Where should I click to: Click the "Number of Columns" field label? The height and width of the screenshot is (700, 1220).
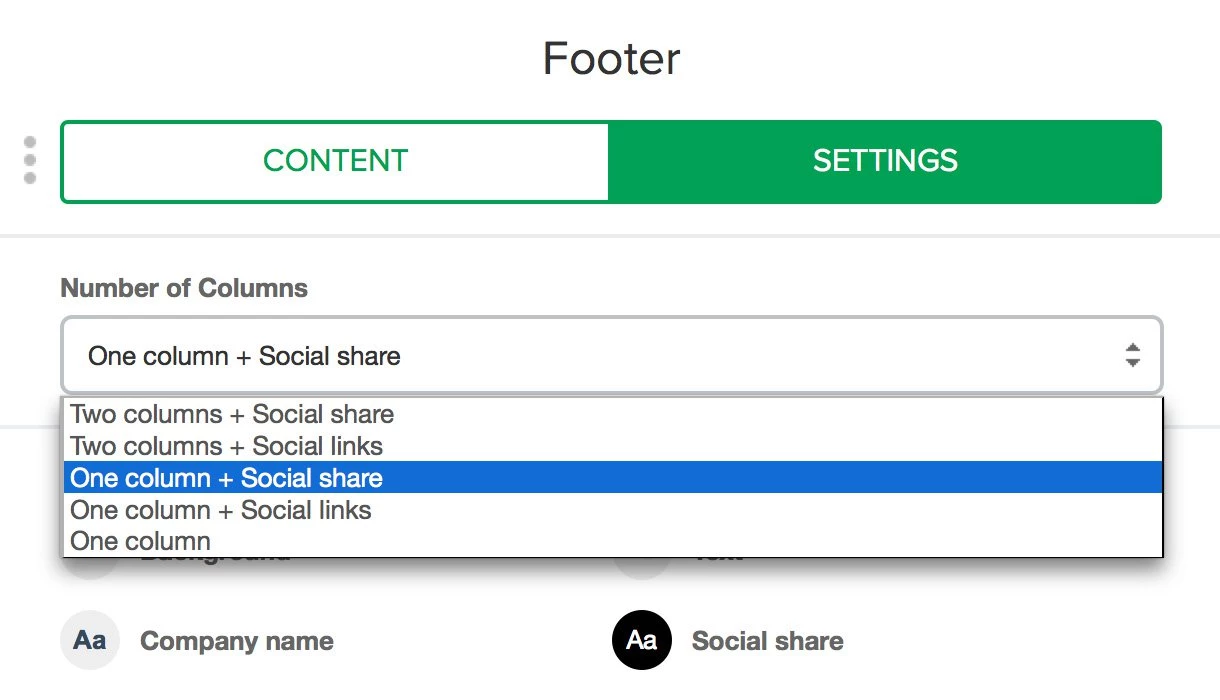pos(184,288)
